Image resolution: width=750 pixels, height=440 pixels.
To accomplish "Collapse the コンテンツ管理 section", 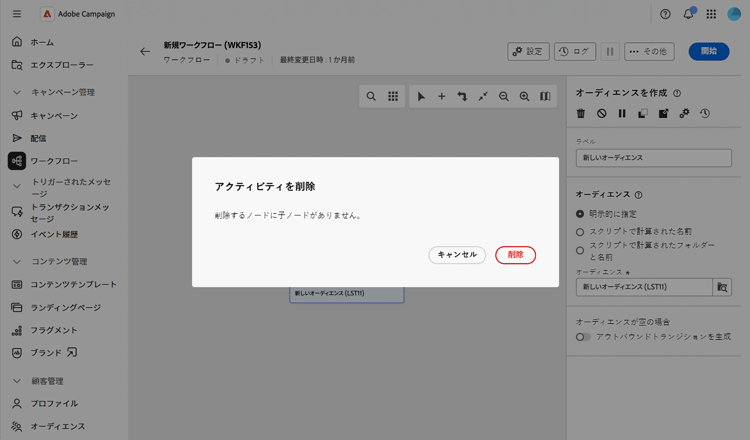I will point(17,262).
